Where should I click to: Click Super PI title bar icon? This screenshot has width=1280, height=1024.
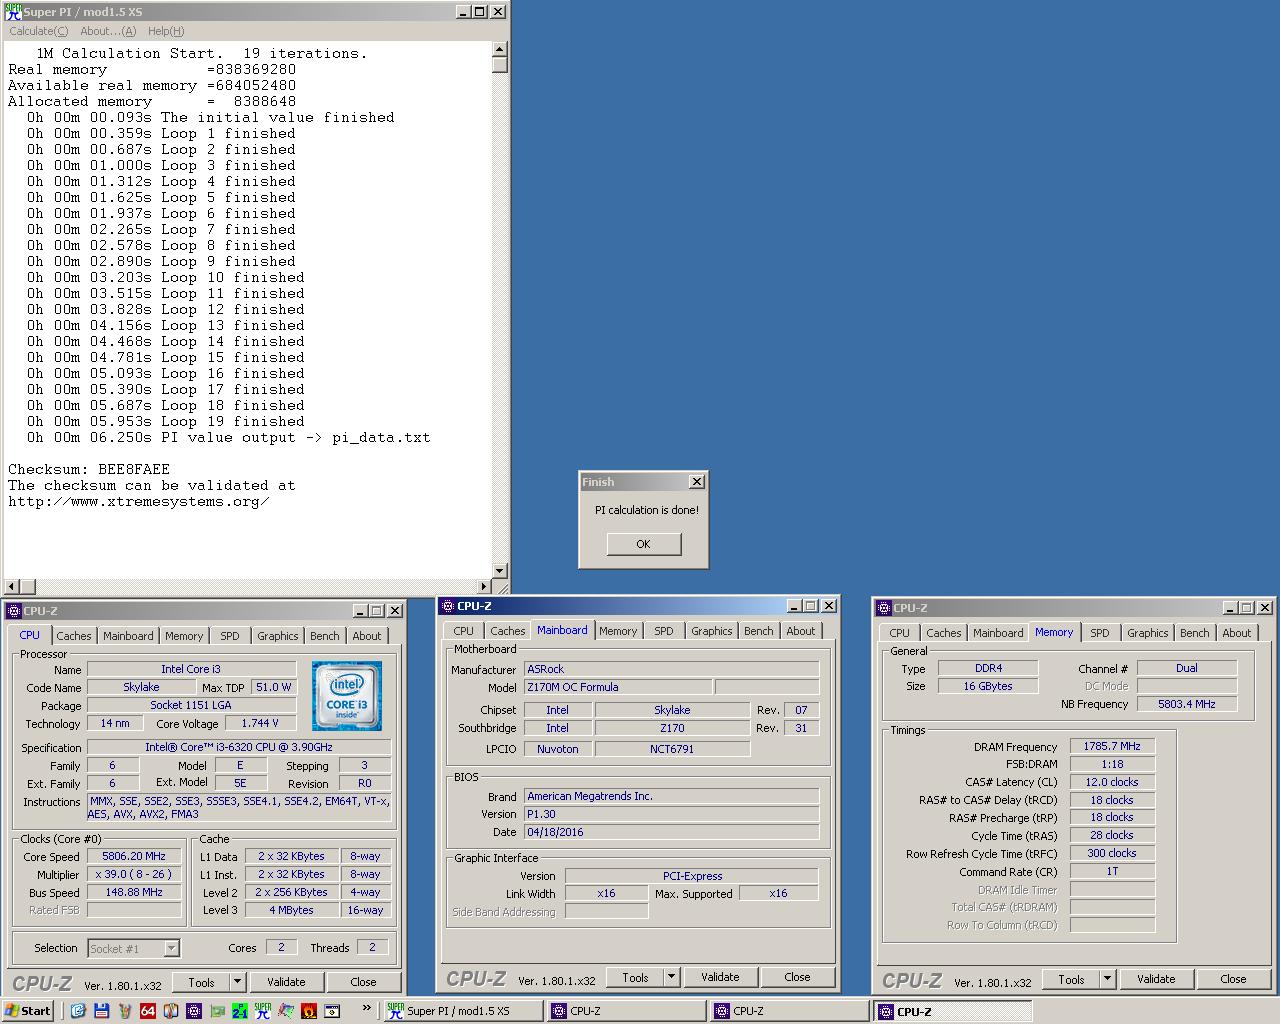pyautogui.click(x=13, y=12)
